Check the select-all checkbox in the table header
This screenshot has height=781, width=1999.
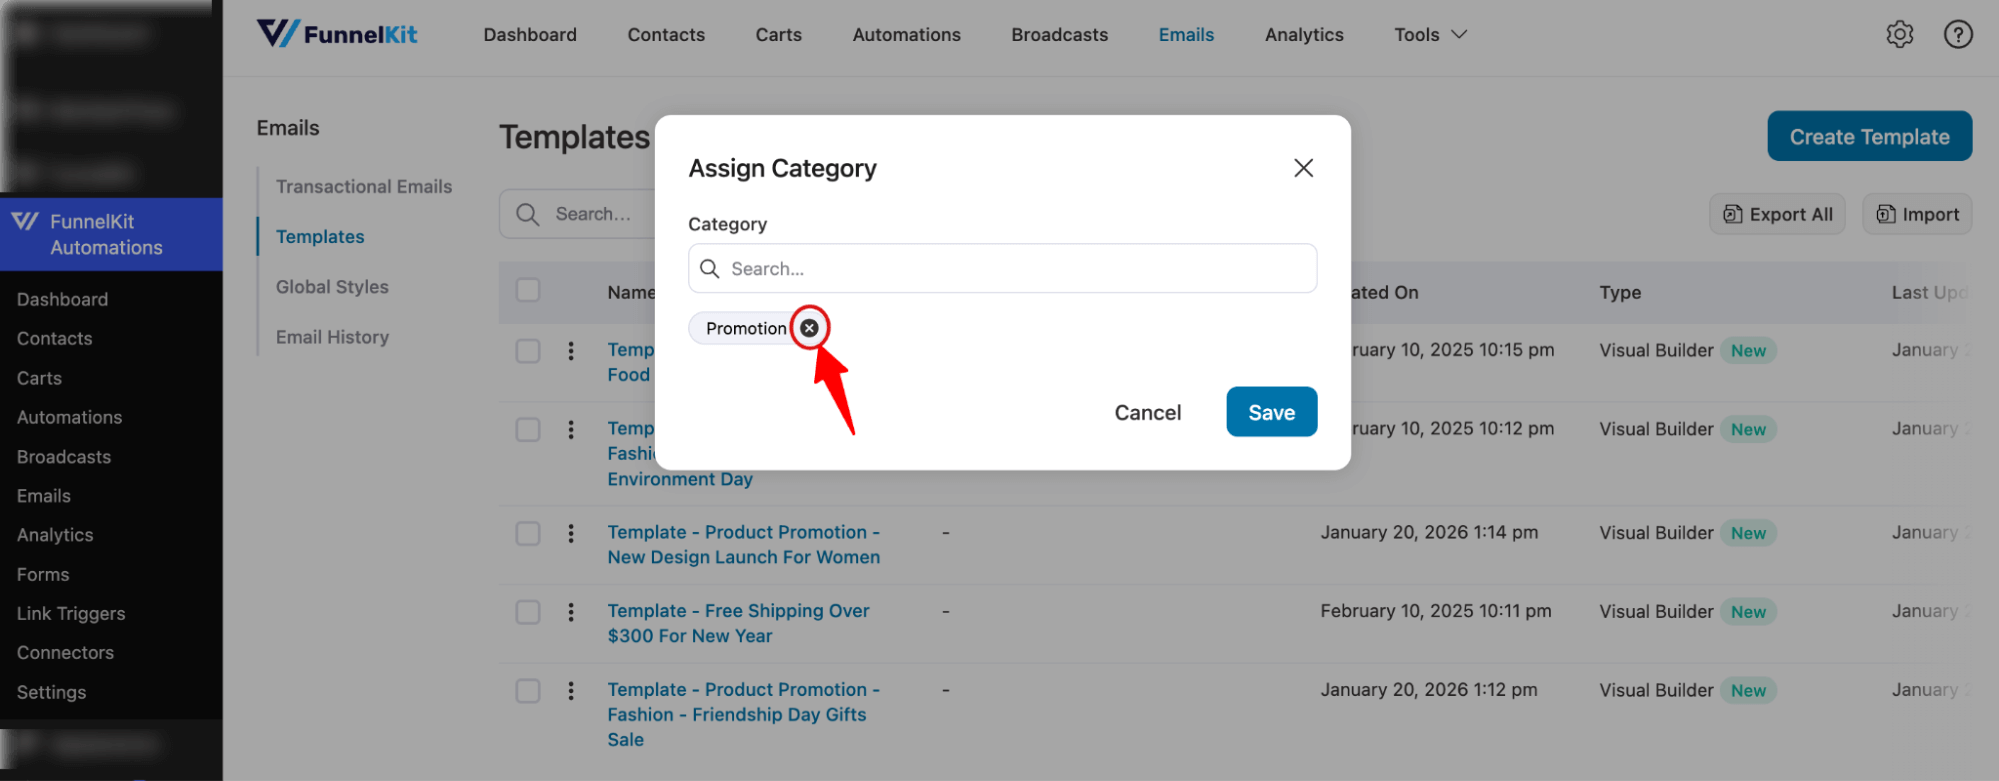coord(528,290)
